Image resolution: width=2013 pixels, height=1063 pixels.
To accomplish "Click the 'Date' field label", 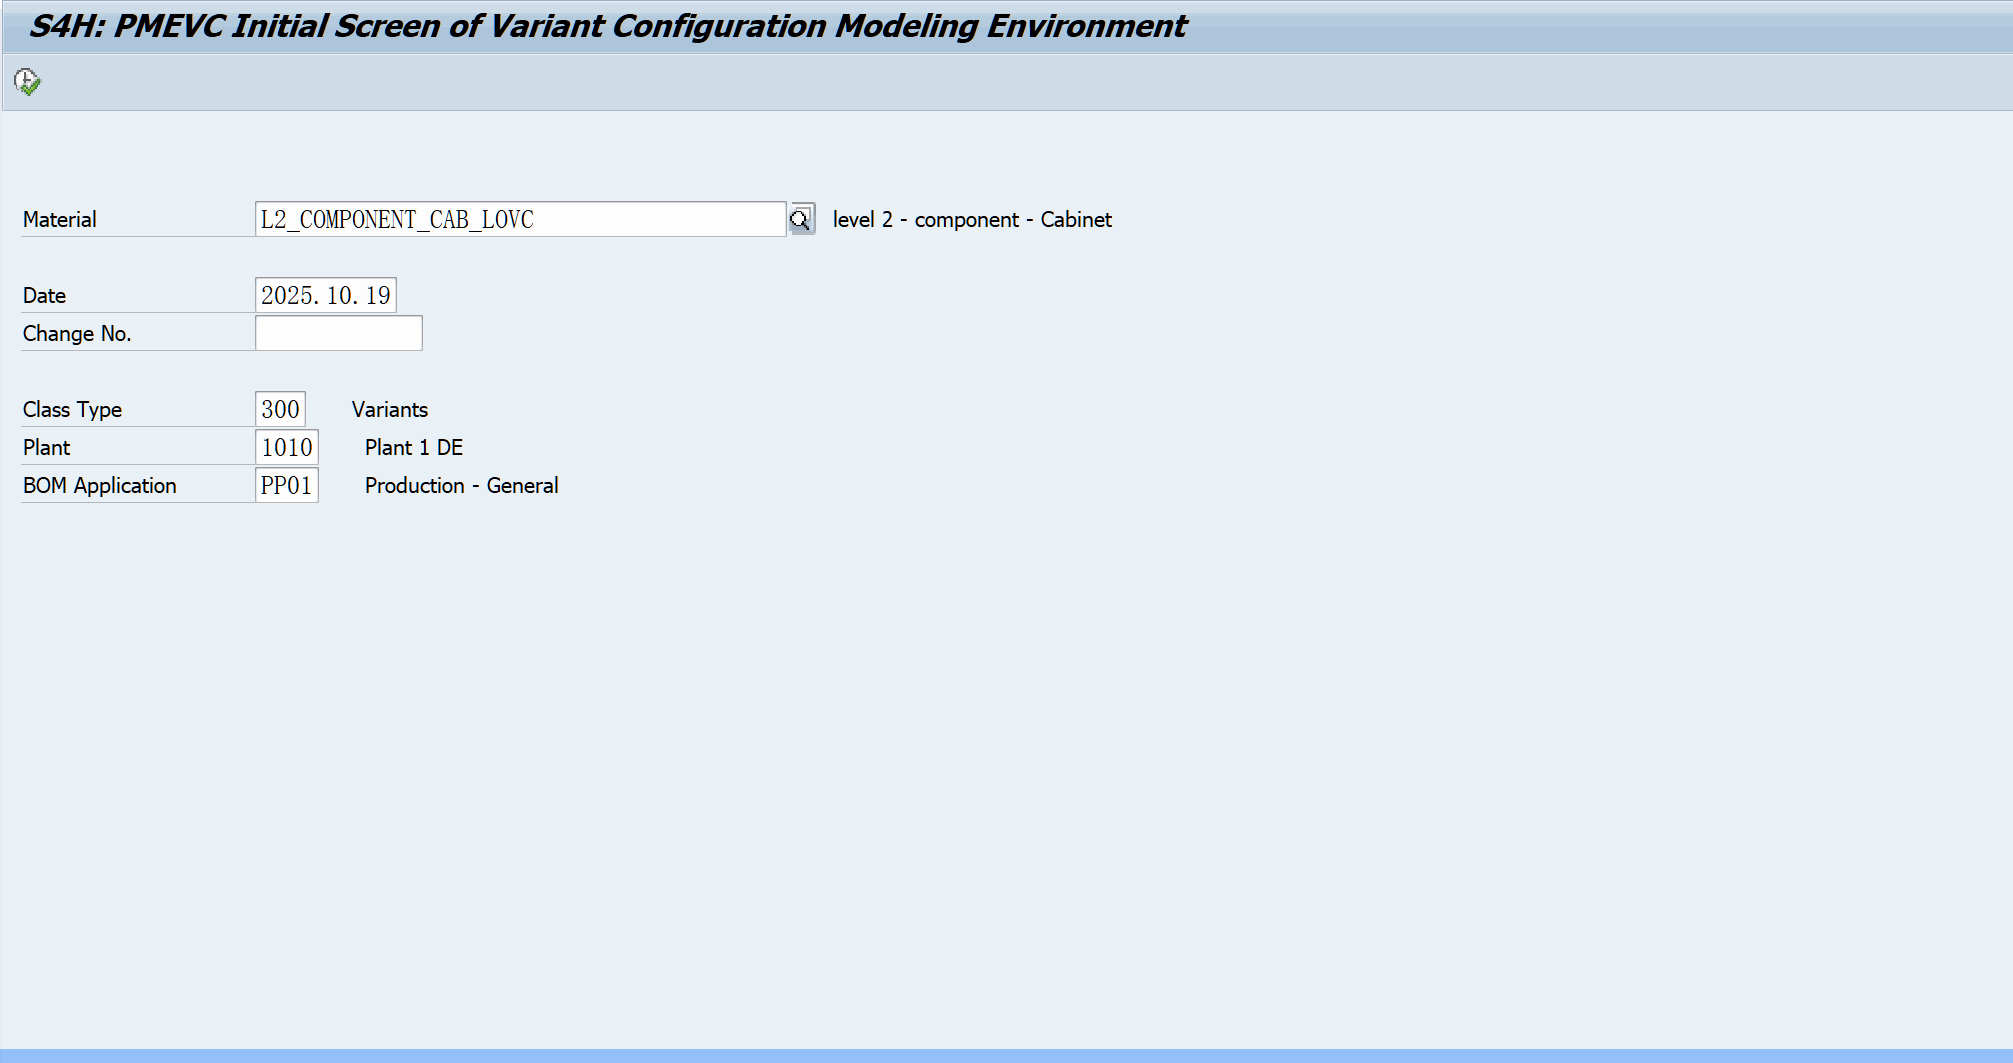I will (x=44, y=295).
